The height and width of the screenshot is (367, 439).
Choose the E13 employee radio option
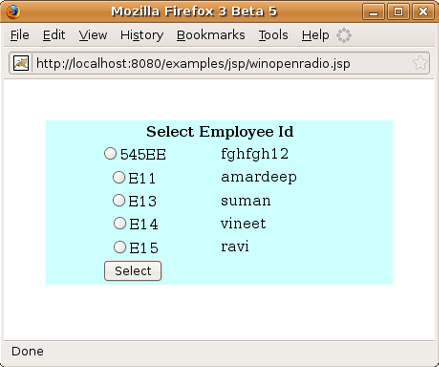[119, 200]
